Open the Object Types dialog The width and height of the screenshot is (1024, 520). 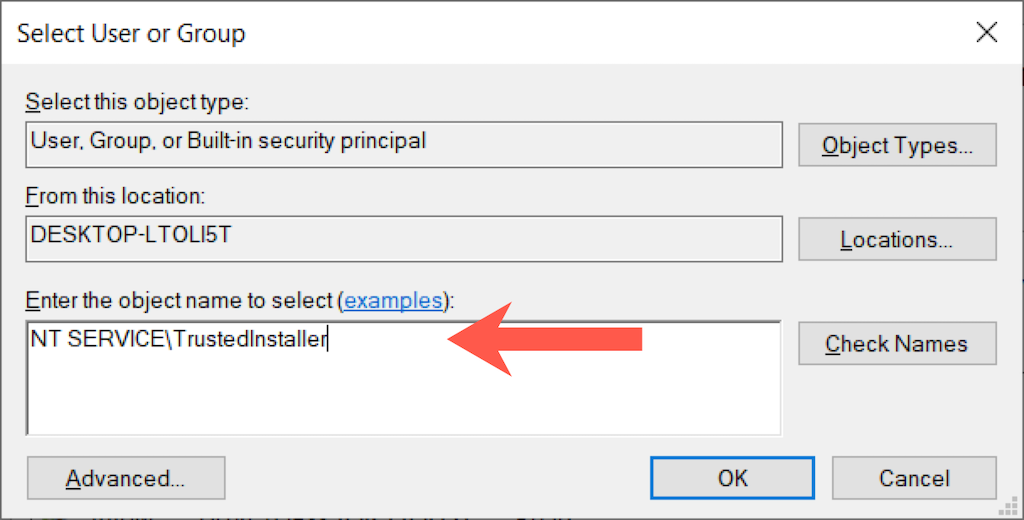(x=897, y=145)
